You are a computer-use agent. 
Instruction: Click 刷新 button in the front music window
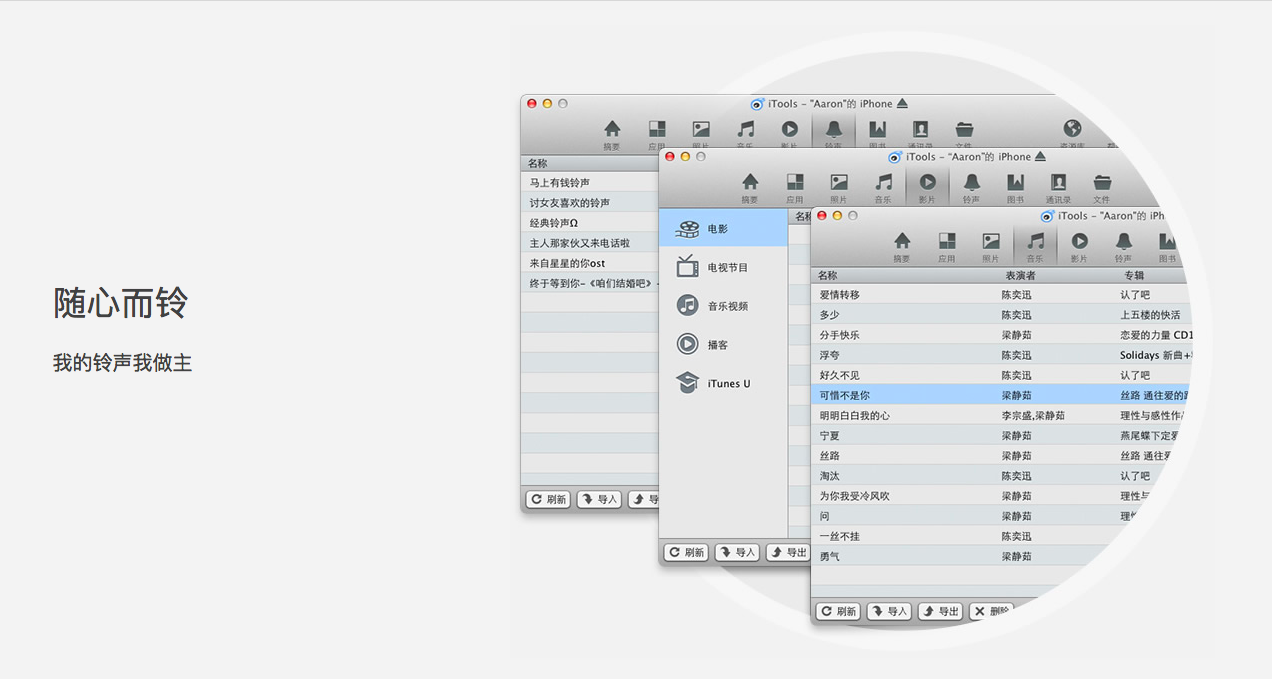coord(838,611)
